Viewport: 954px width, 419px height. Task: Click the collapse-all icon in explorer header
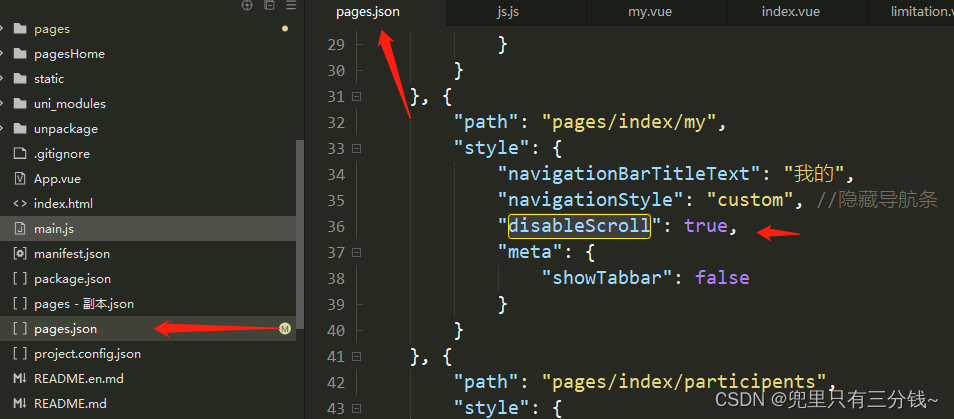click(269, 5)
